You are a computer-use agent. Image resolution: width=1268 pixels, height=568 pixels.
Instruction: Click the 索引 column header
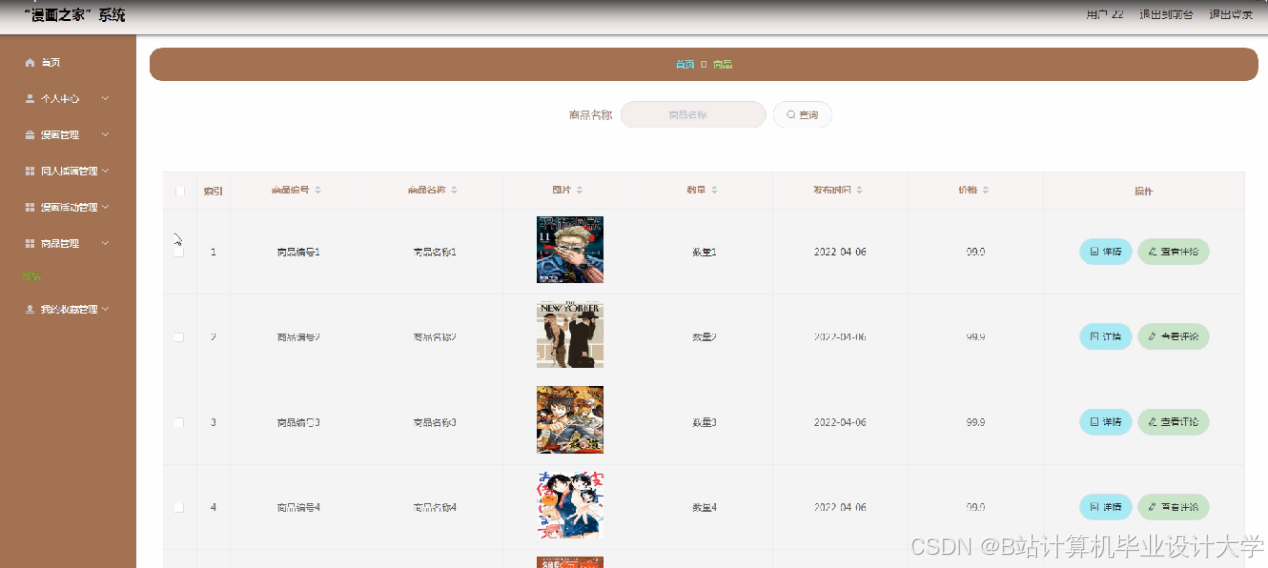click(213, 190)
